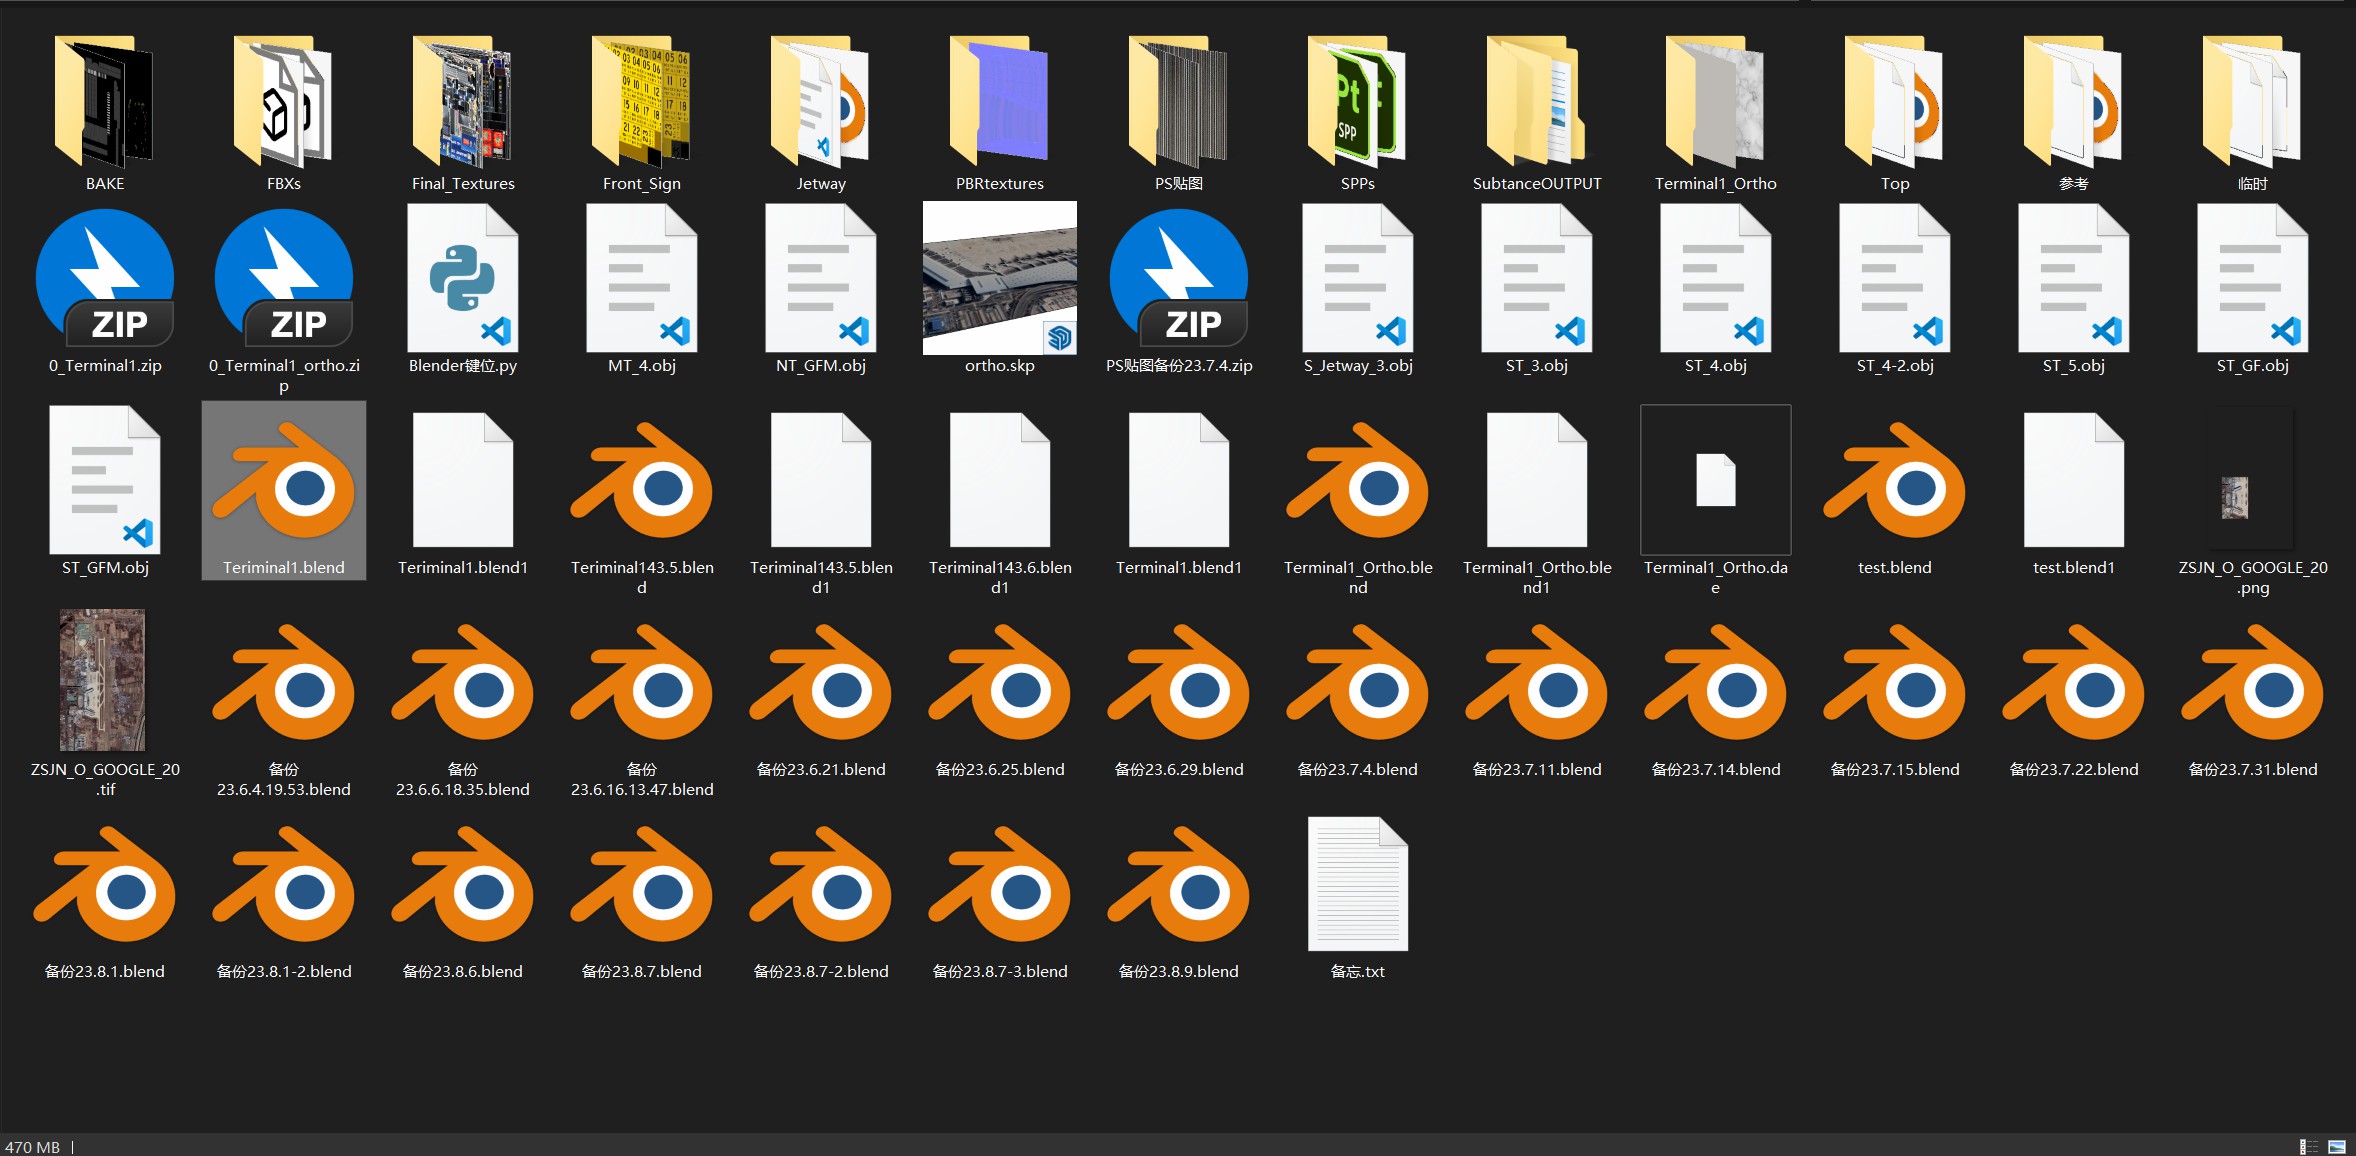Switch to large thumbnails view
Image resolution: width=2356 pixels, height=1156 pixels.
[x=2337, y=1147]
